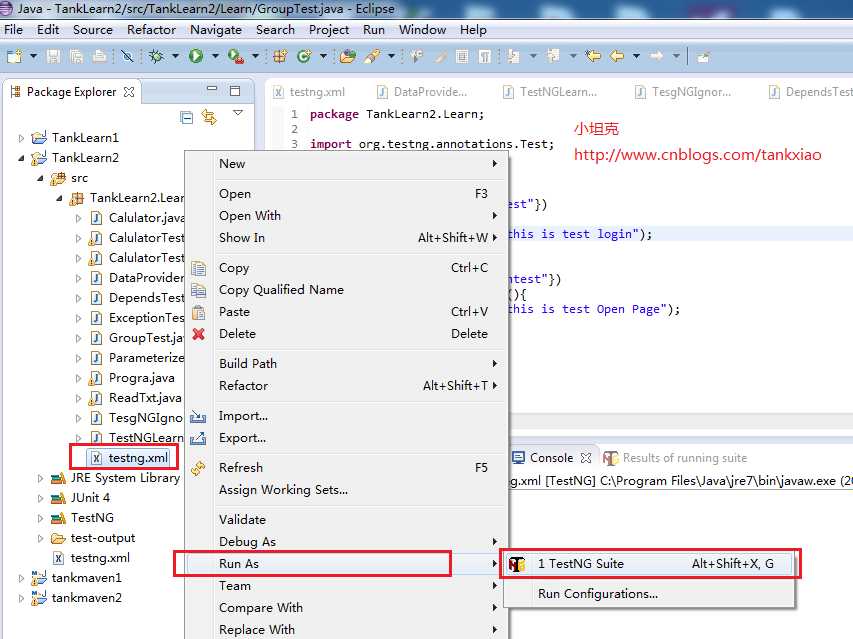Click the green Run toolbar button
This screenshot has width=853, height=639.
[196, 56]
